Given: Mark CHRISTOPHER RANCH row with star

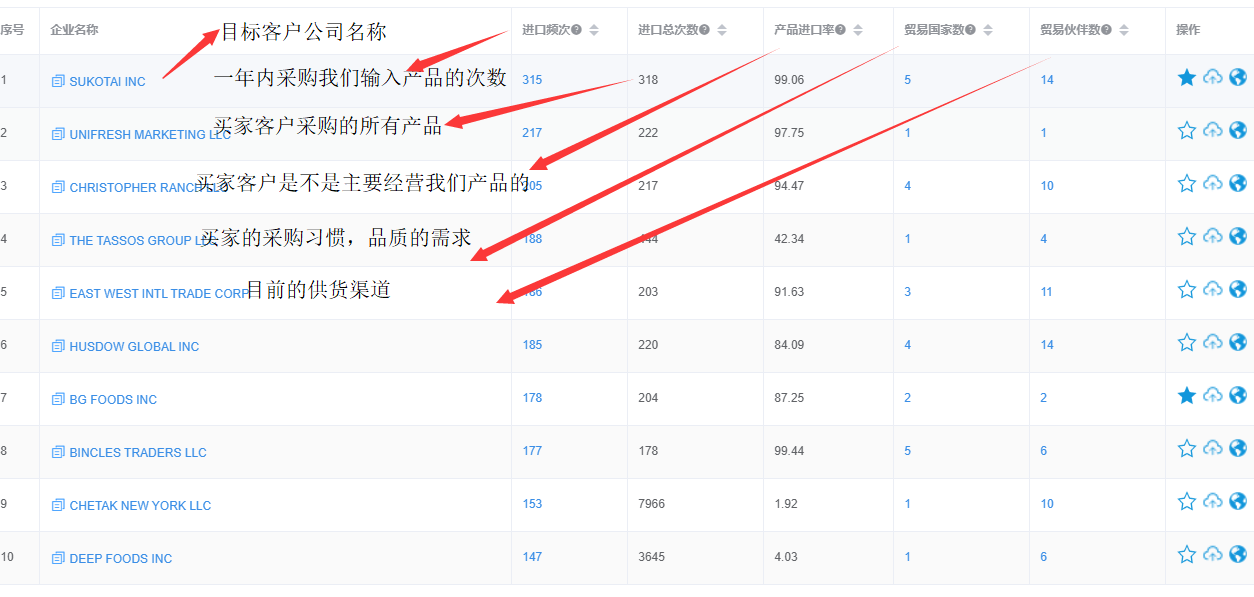Looking at the screenshot, I should pyautogui.click(x=1187, y=183).
